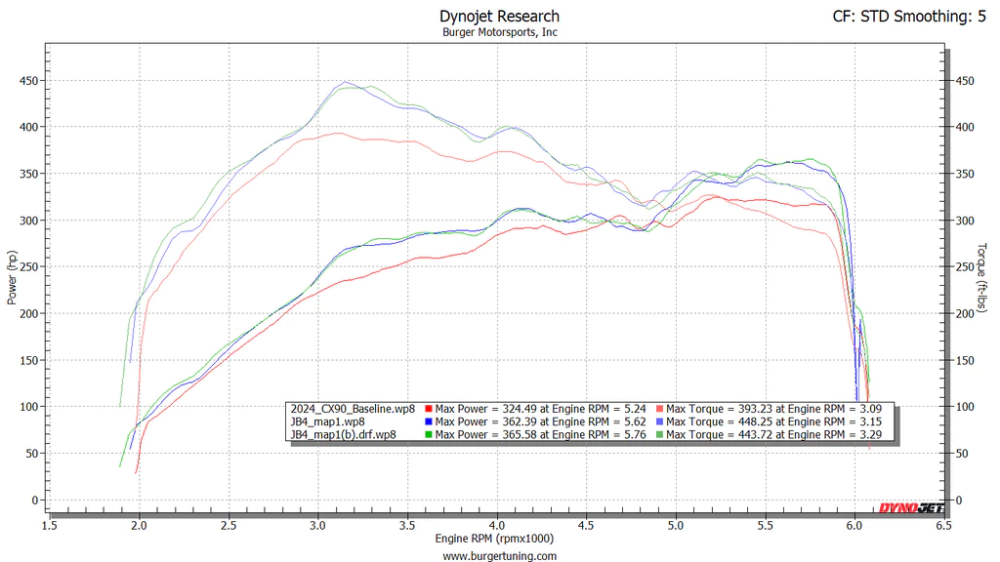
Task: Click the 300 tick on the Power axis
Action: [29, 221]
